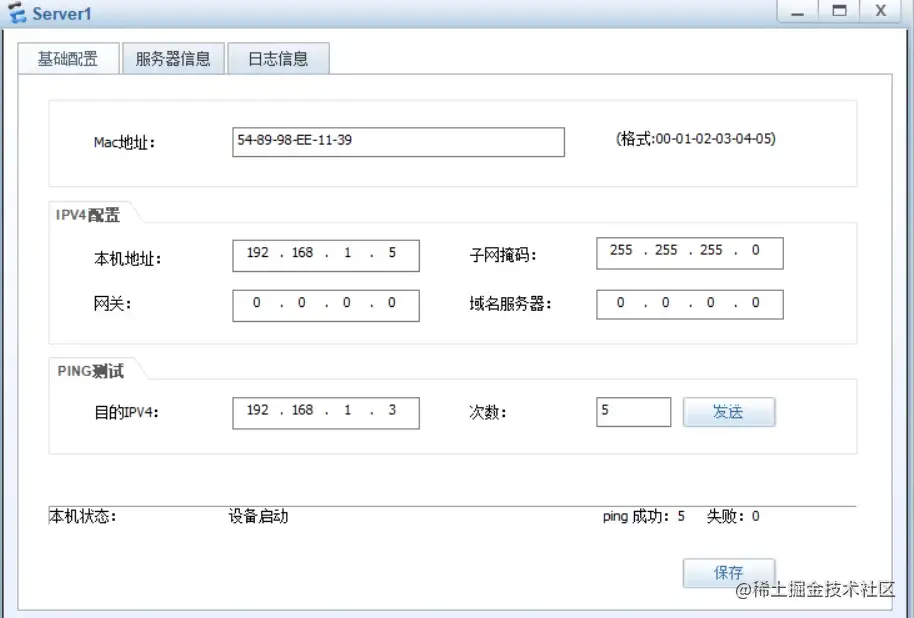The image size is (914, 618).
Task: Click the Mac地址: label
Action: click(x=124, y=142)
